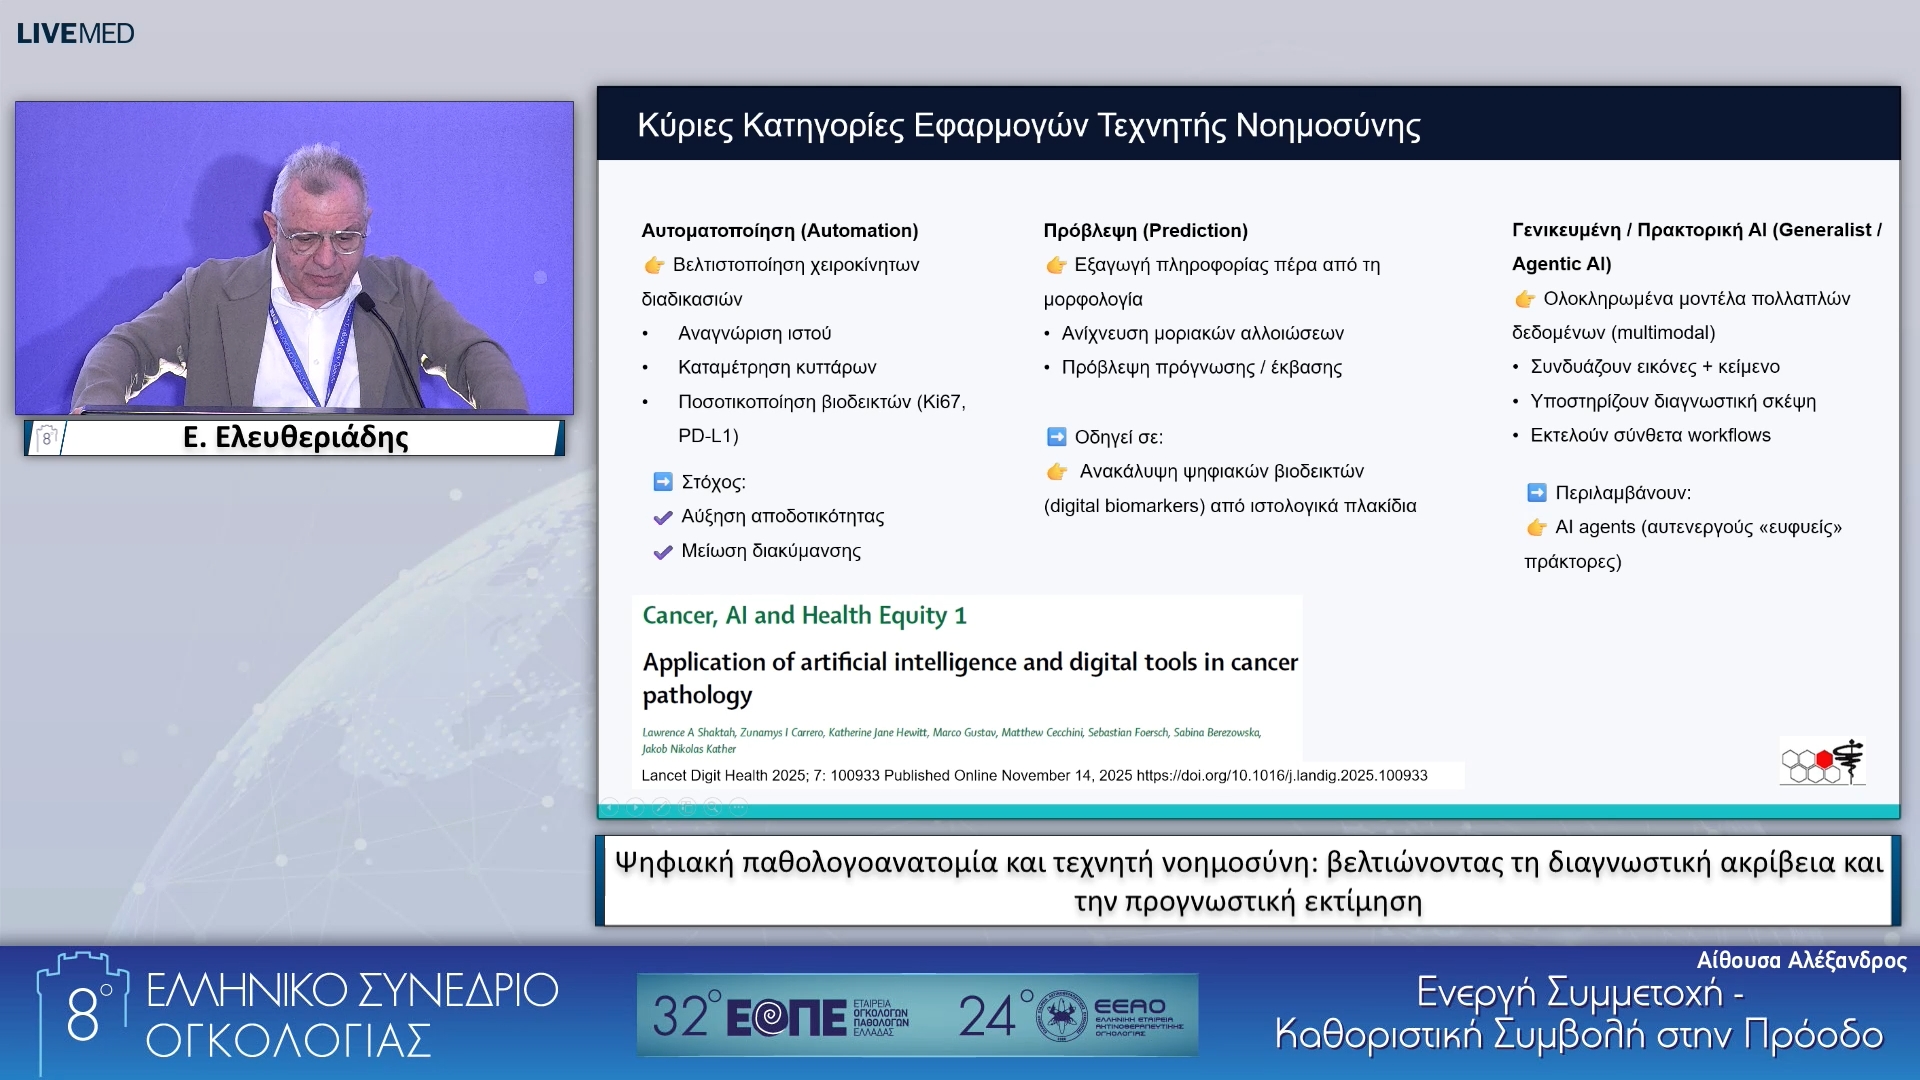Click the bullet Πρόβλεψη πρόγνωσης / έκβασης

pos(1202,367)
